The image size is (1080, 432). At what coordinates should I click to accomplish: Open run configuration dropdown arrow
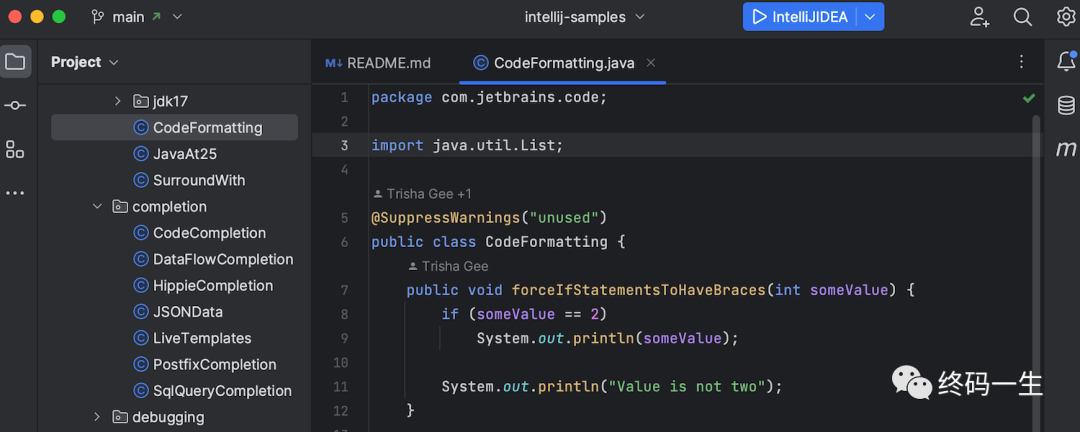pyautogui.click(x=870, y=17)
